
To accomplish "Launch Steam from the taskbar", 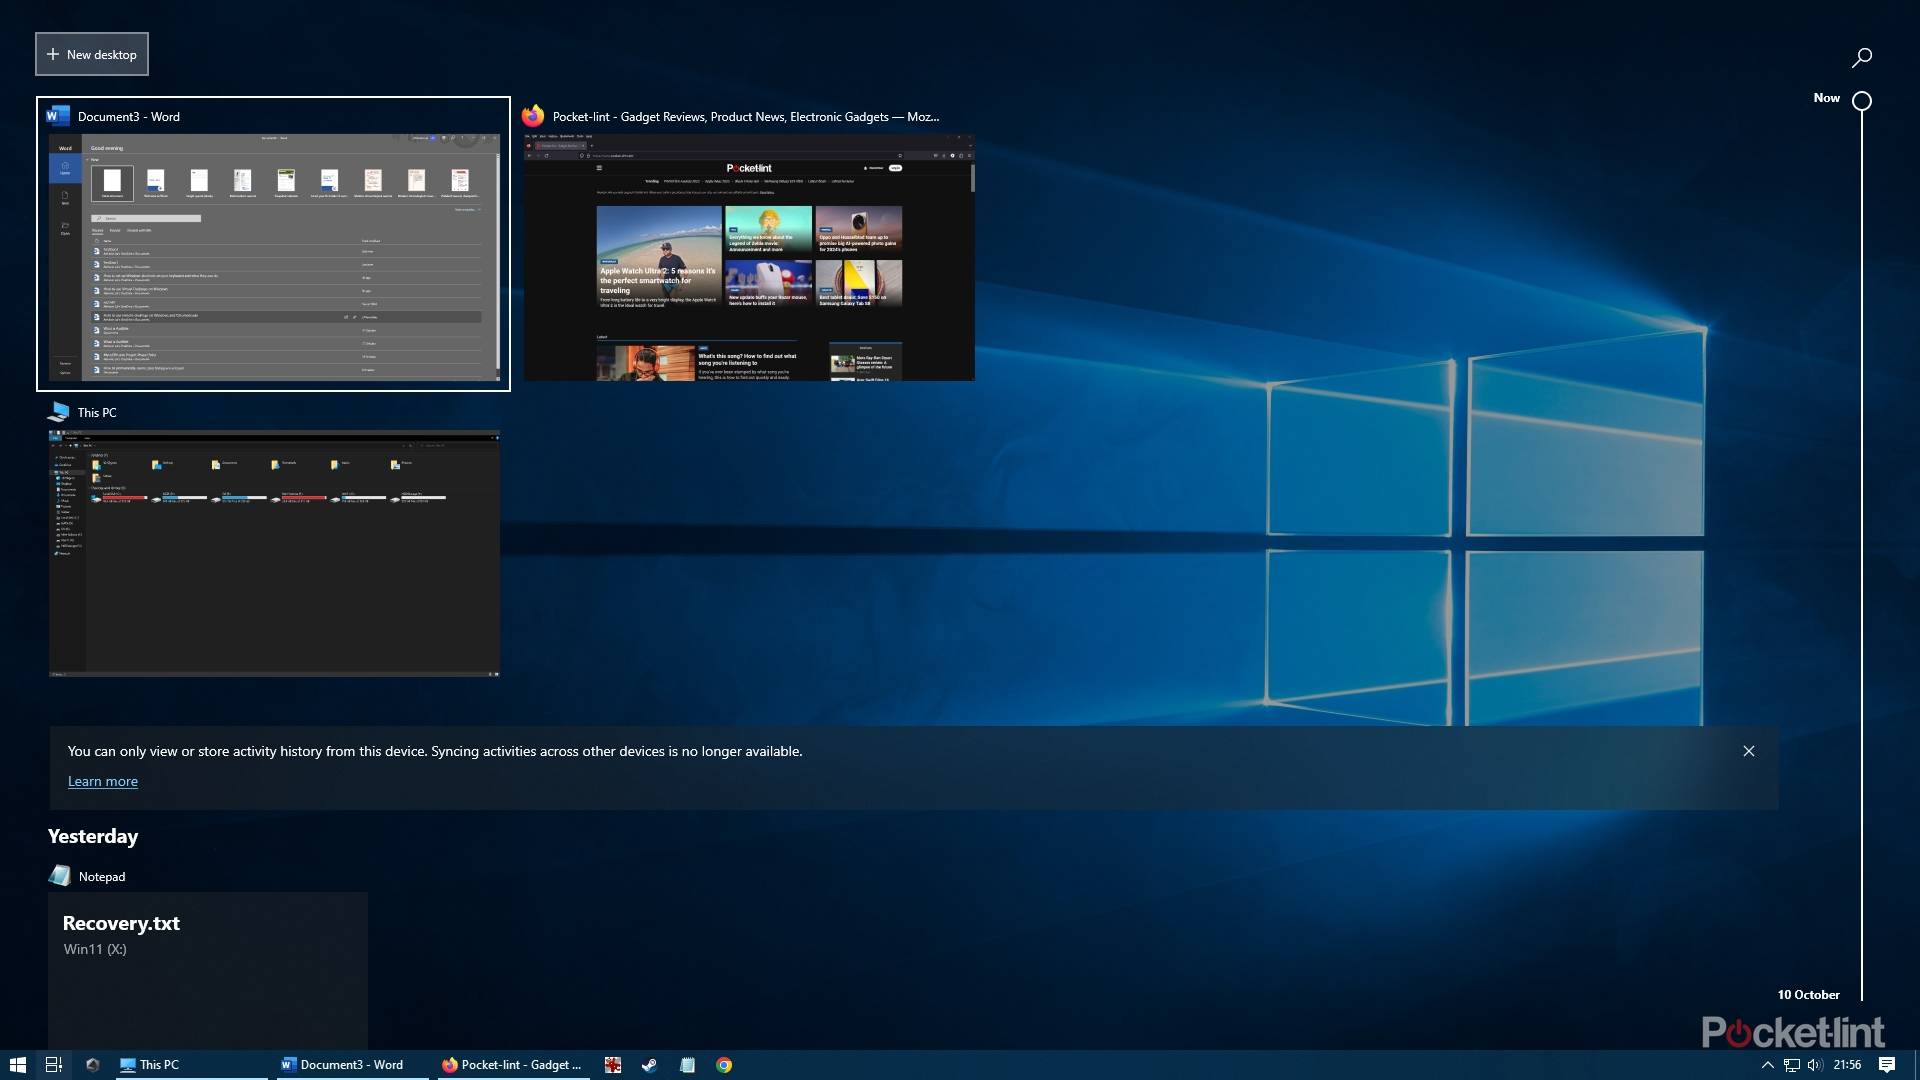I will (x=650, y=1065).
